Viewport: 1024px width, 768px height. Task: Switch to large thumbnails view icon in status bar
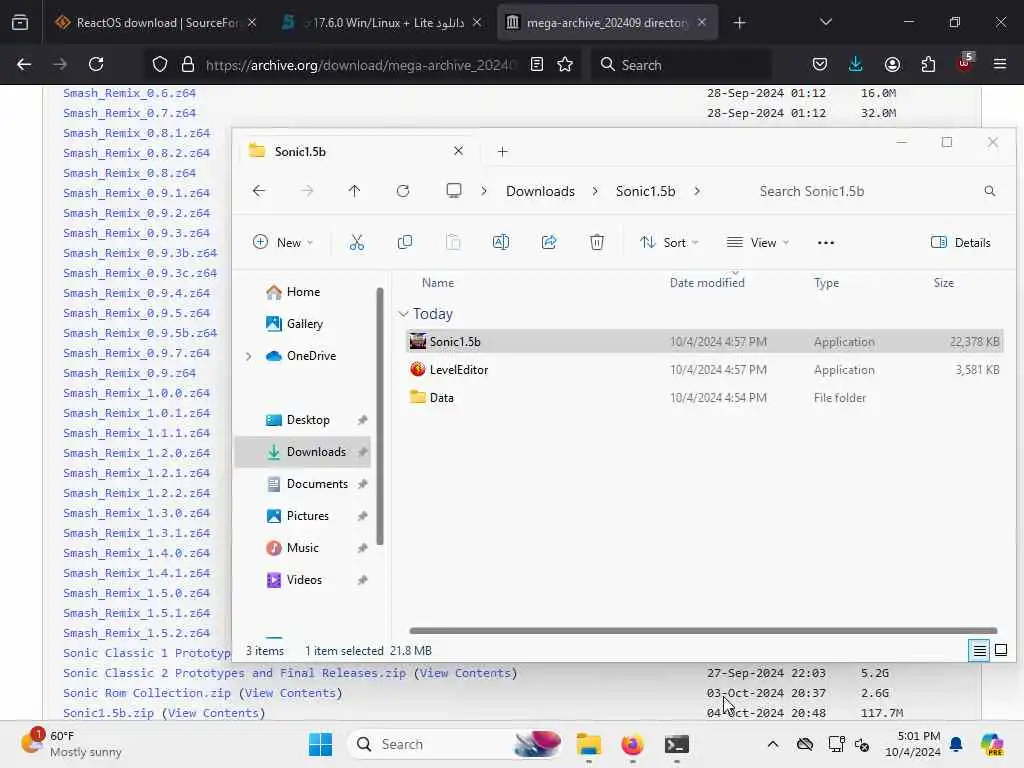tap(1000, 650)
